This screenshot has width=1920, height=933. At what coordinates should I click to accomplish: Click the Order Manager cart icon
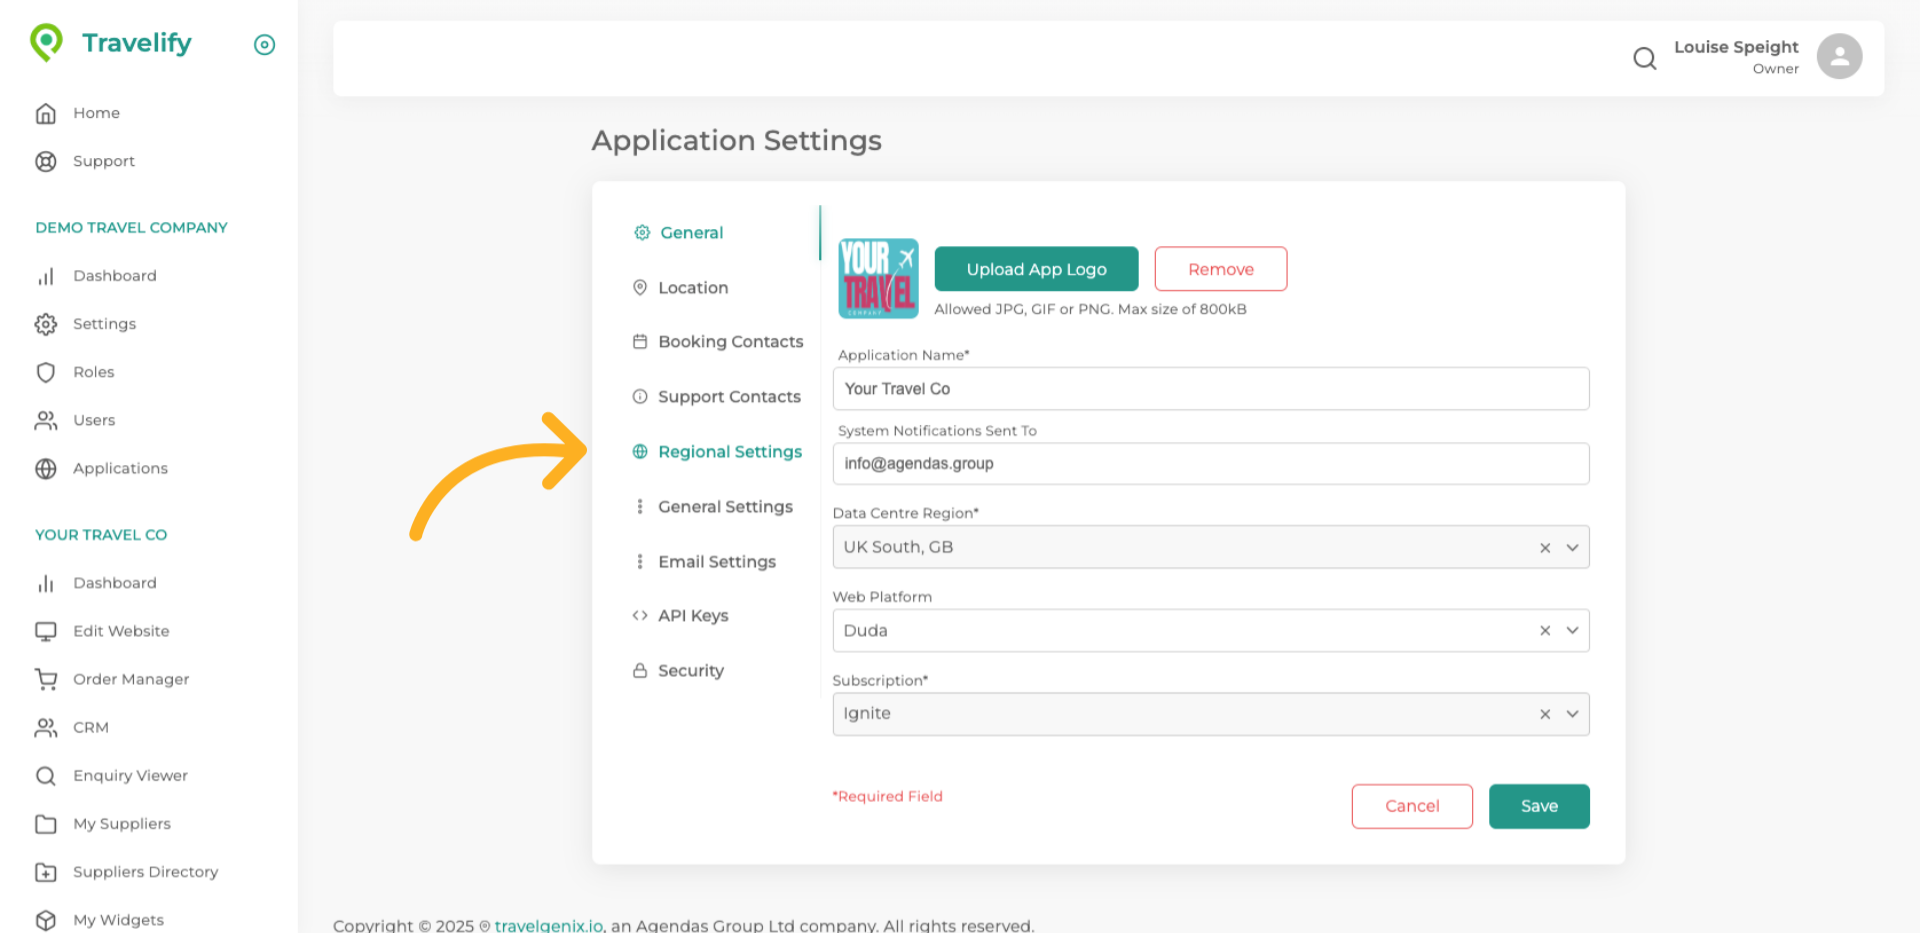pyautogui.click(x=46, y=678)
